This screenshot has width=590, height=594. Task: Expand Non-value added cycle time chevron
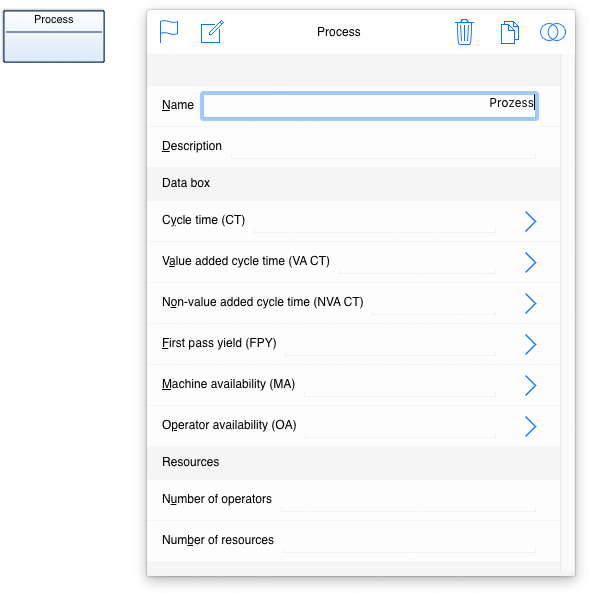(531, 303)
